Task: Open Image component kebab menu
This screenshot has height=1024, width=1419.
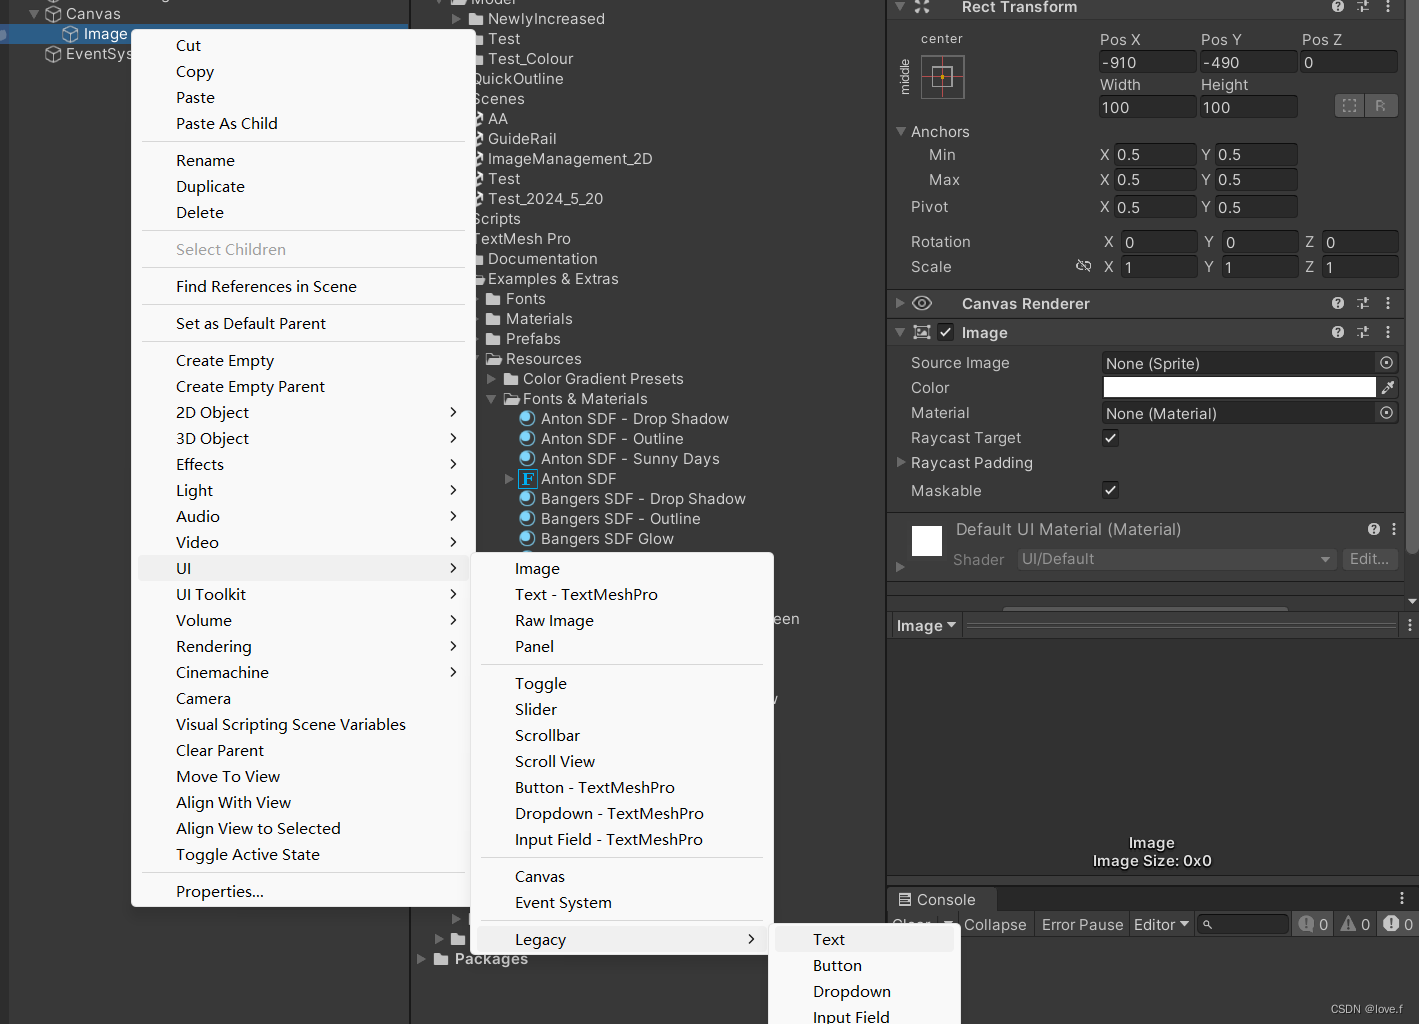Action: tap(1388, 332)
